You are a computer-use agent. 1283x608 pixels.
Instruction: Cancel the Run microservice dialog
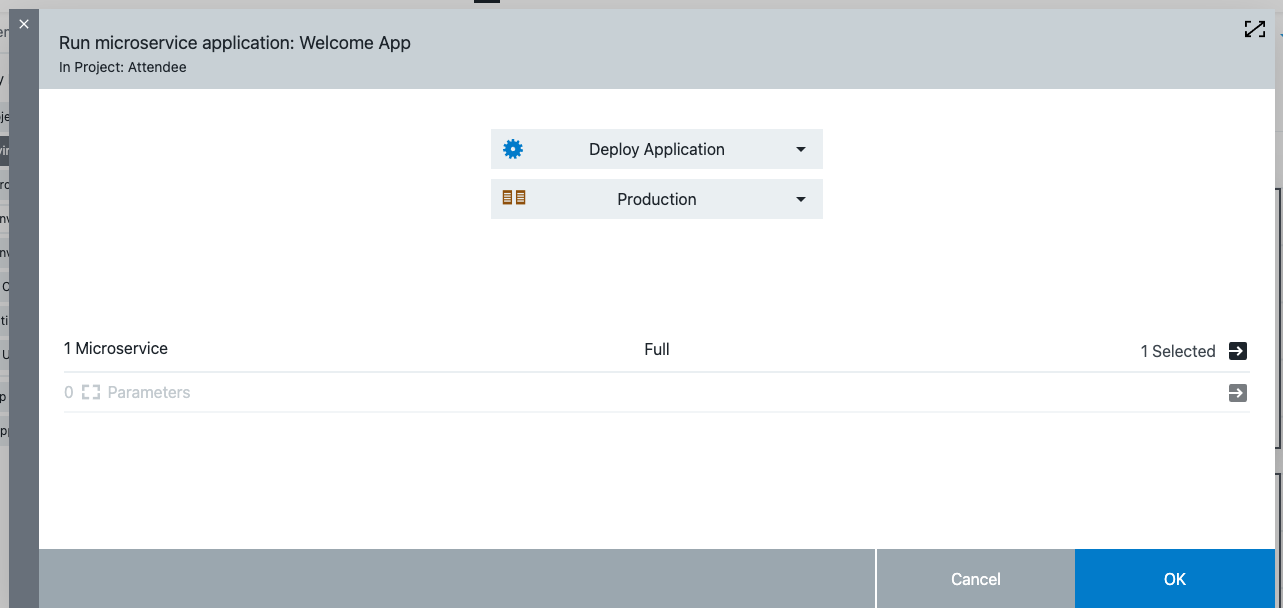(x=974, y=578)
